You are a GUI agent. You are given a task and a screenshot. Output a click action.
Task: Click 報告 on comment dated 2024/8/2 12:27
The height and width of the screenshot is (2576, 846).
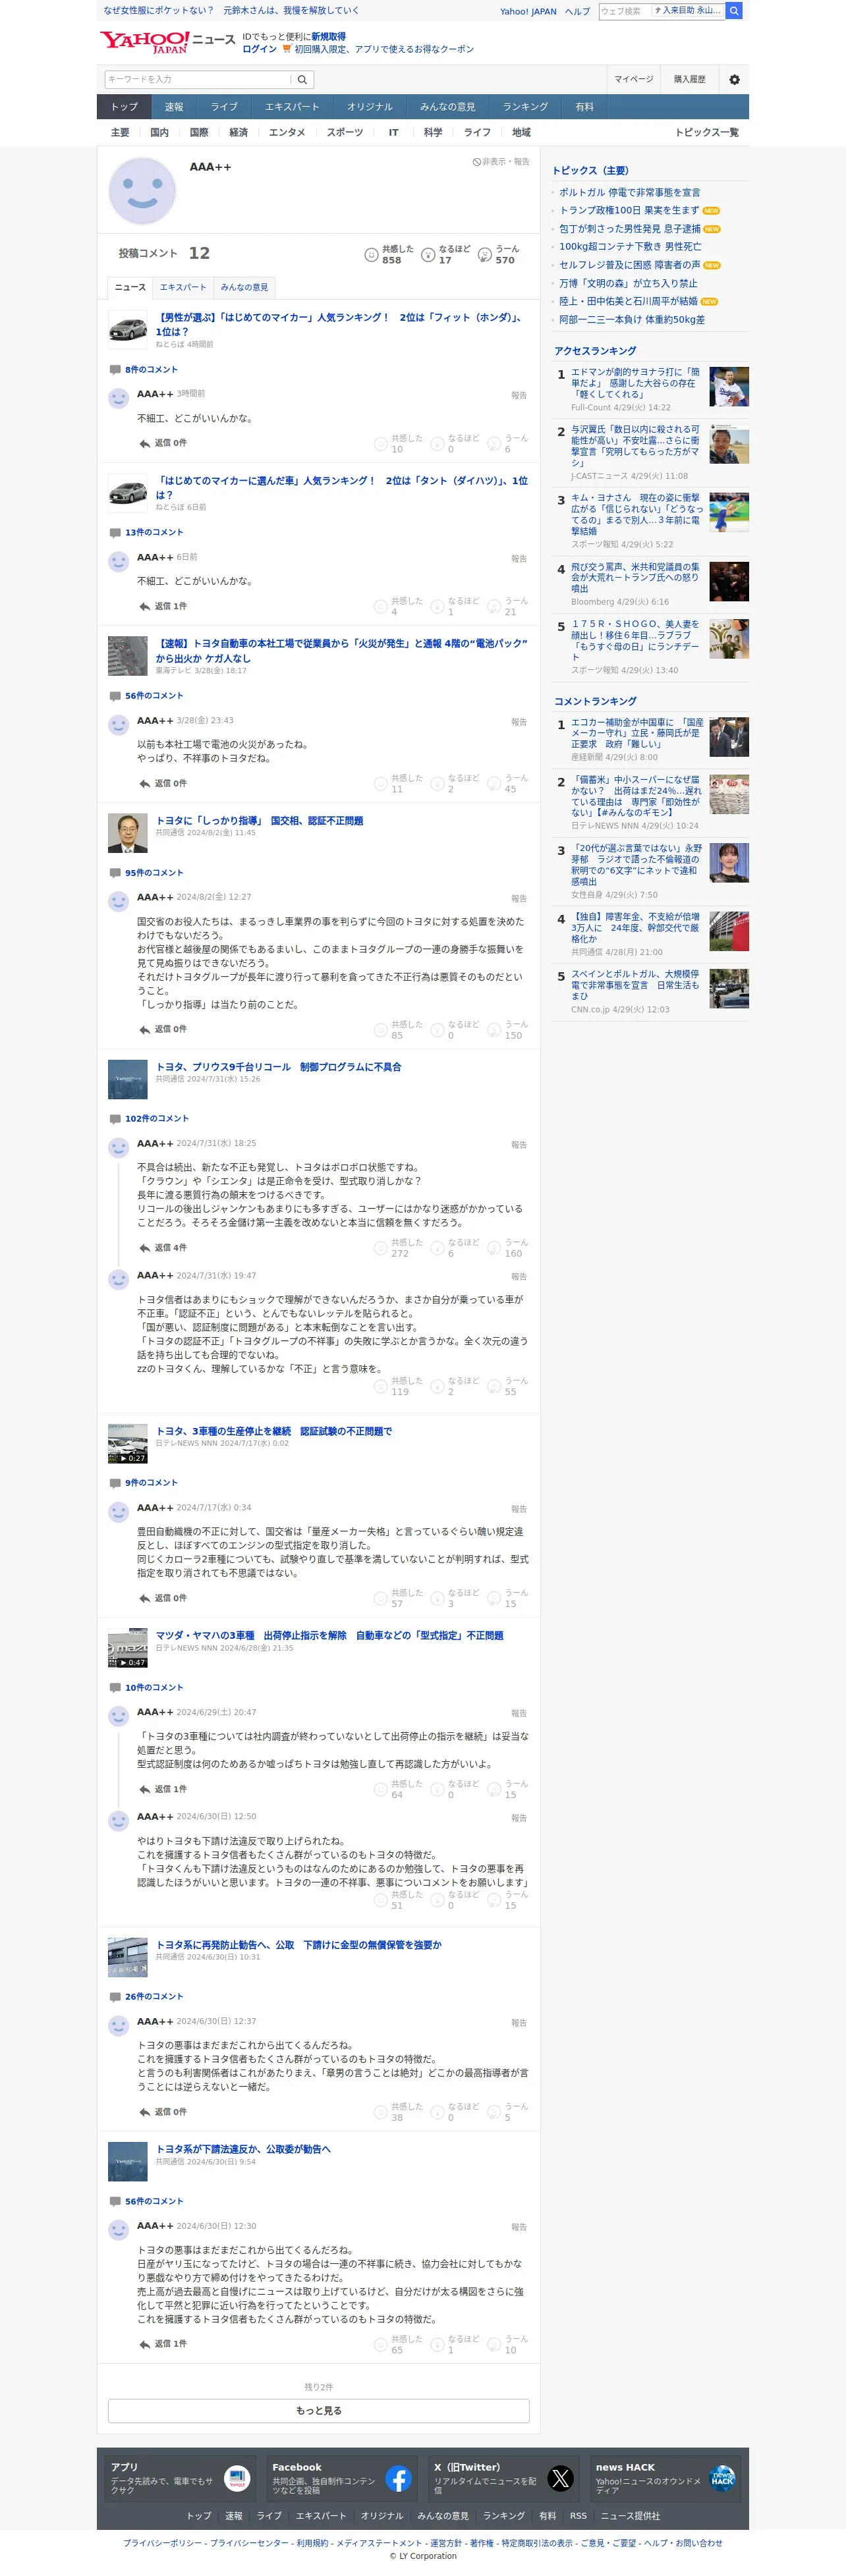click(x=519, y=898)
